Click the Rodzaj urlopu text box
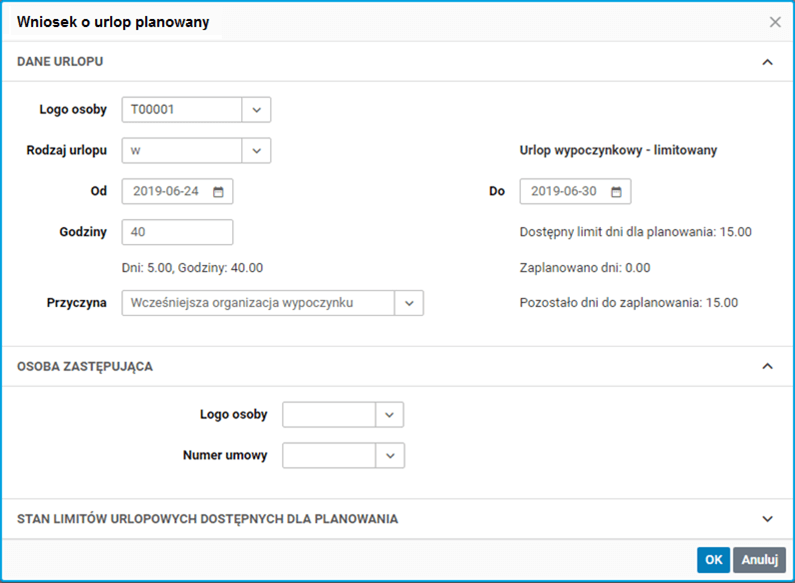795x583 pixels. click(181, 150)
